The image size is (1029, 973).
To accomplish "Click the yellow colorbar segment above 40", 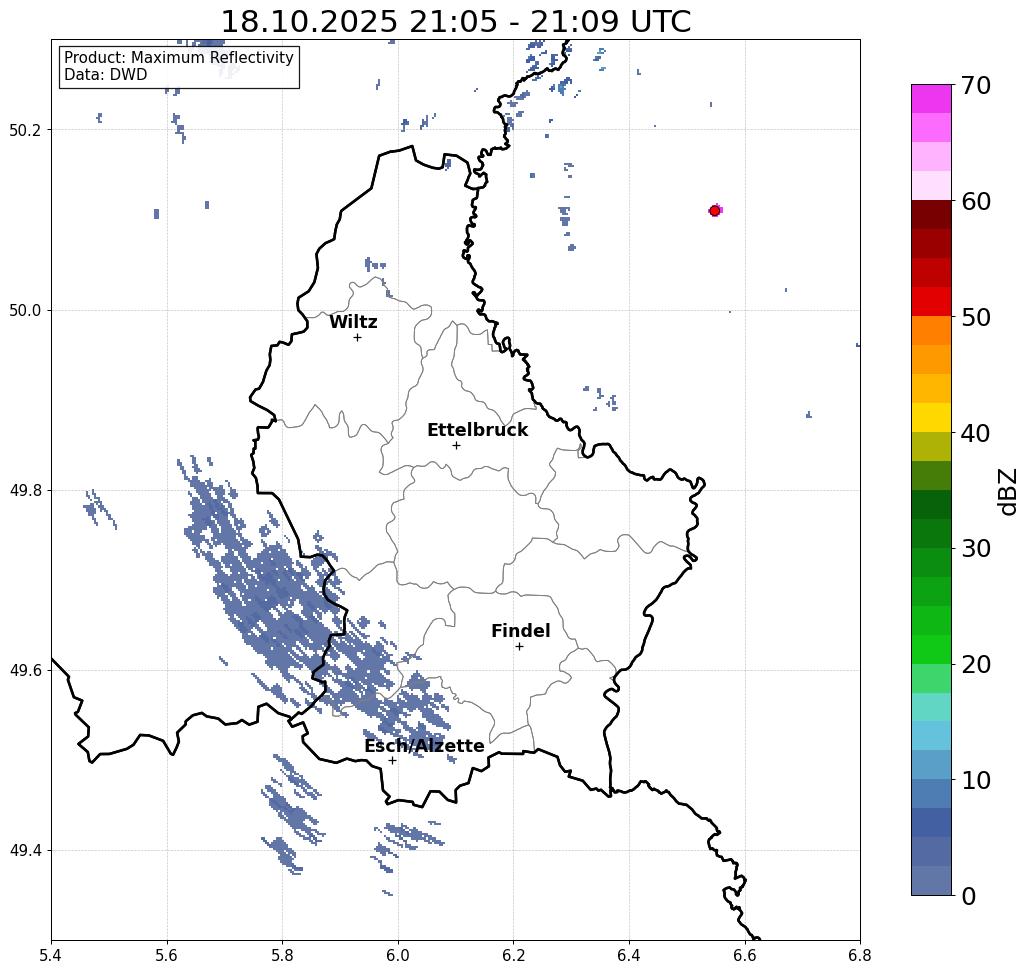I will pos(931,417).
